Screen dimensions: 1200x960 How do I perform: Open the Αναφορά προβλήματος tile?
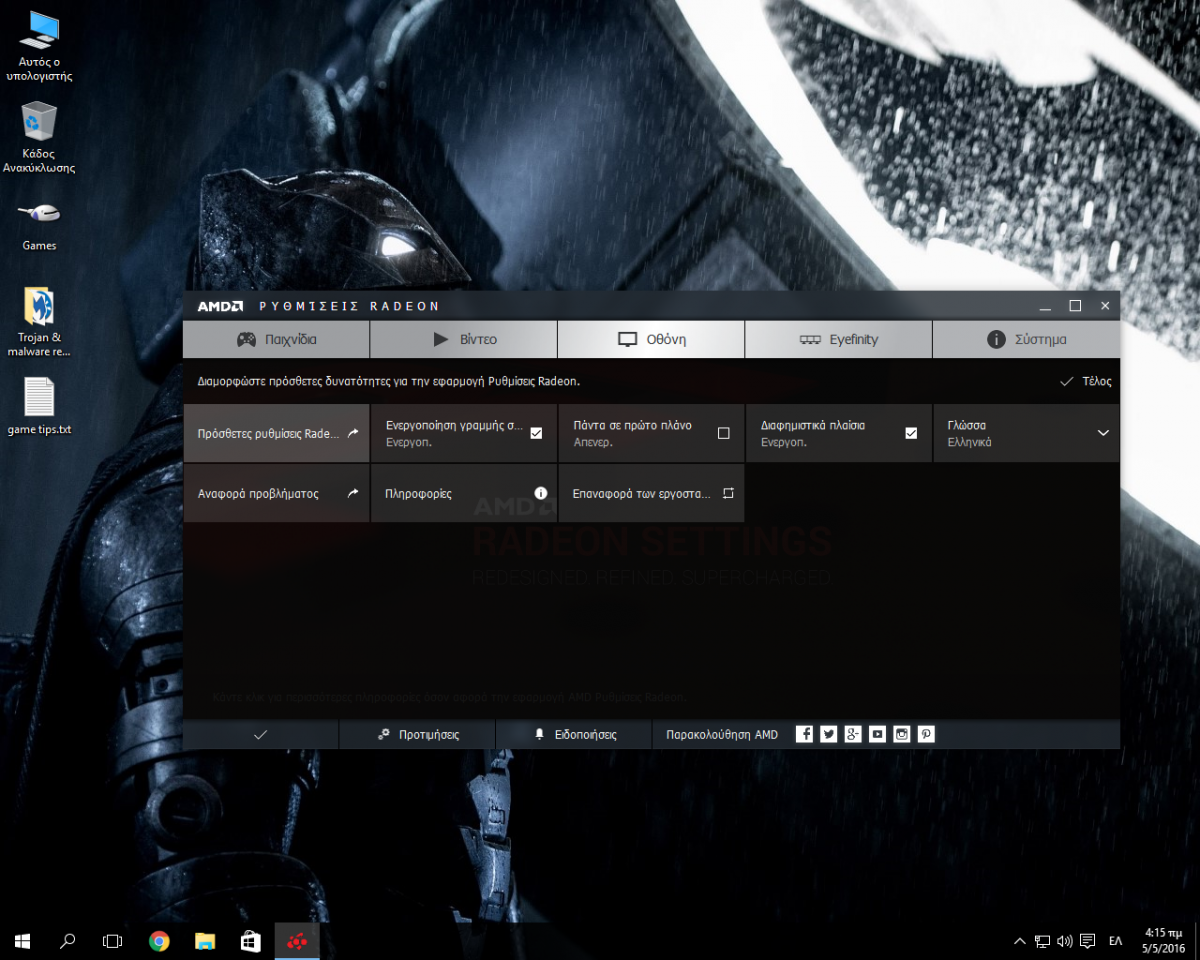point(276,493)
